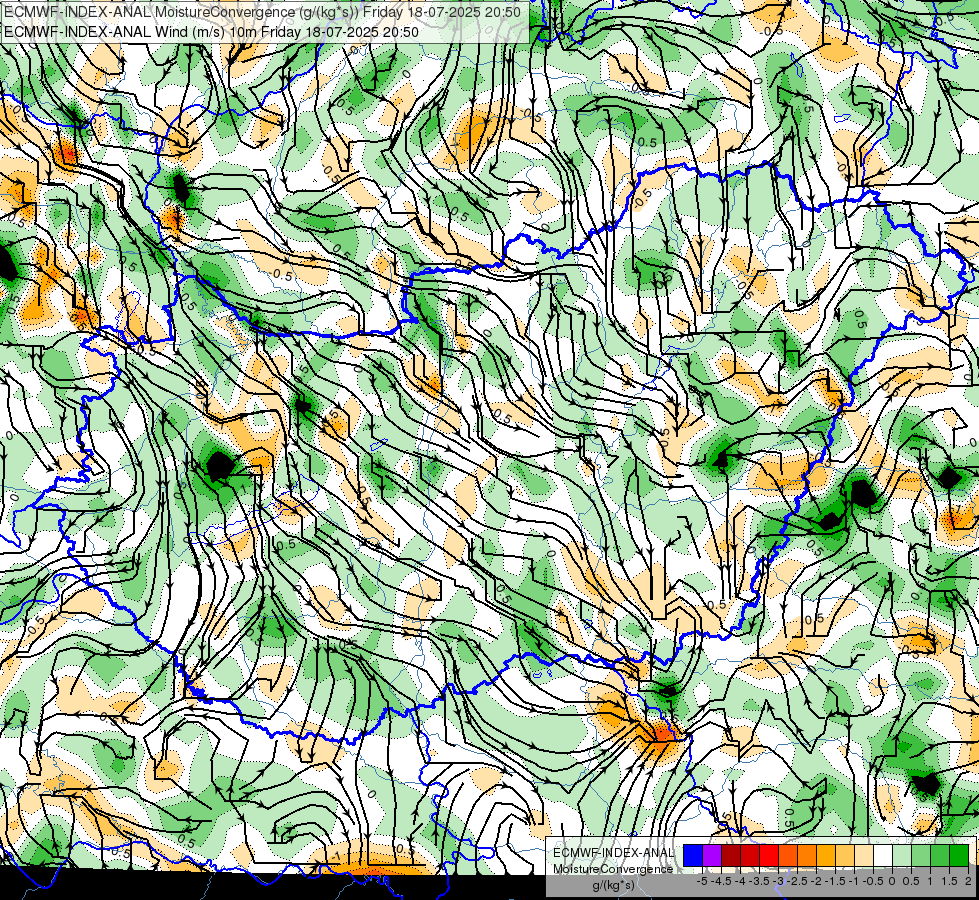The height and width of the screenshot is (900, 979).
Task: Click the light orange legend swatch (-1.5 to -1)
Action: (x=845, y=856)
